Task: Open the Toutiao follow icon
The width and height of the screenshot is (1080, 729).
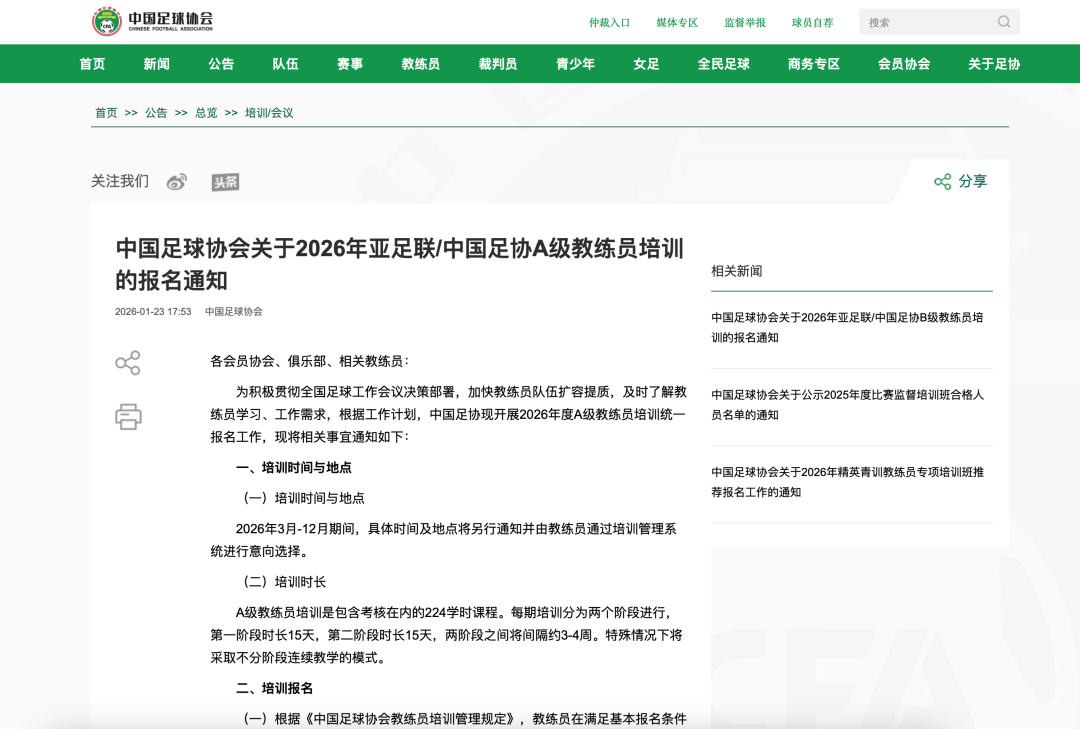Action: click(x=225, y=182)
